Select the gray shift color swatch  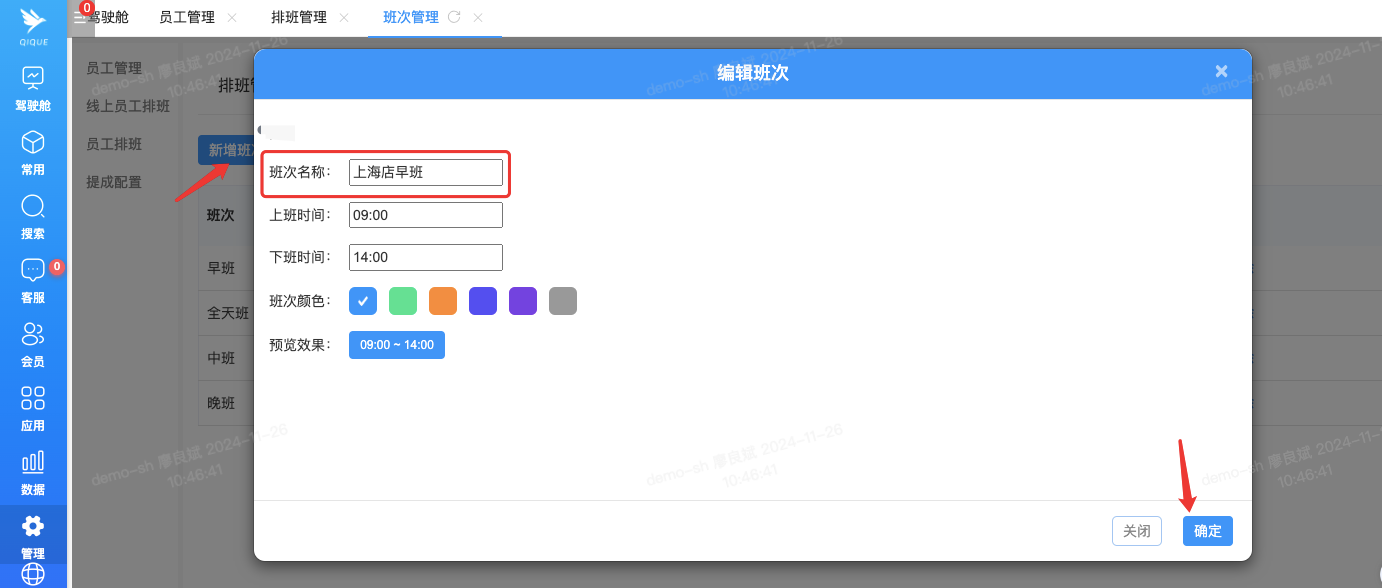point(563,301)
